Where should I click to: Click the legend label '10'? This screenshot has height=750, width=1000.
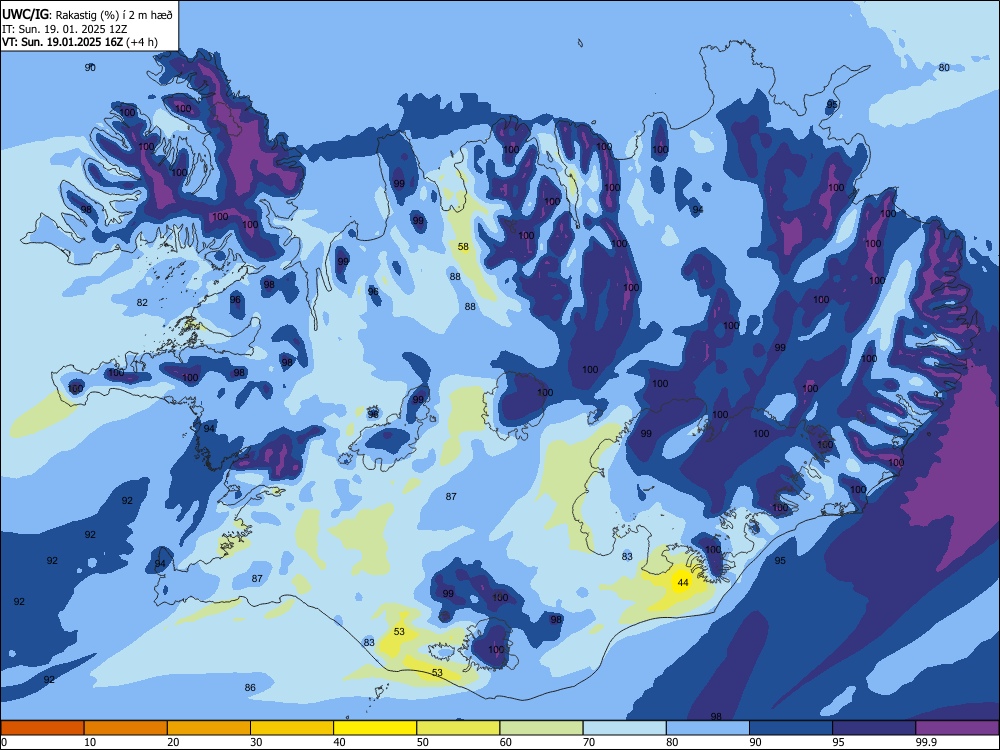[x=90, y=742]
